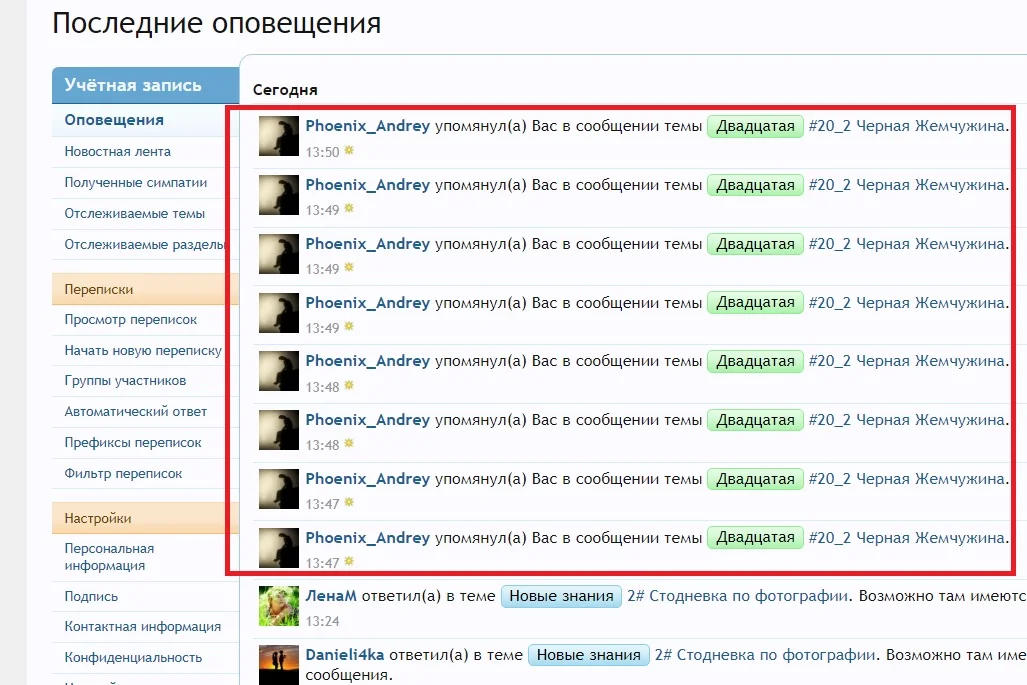Select Оповещения in the sidebar
Image resolution: width=1027 pixels, height=685 pixels.
[100, 120]
